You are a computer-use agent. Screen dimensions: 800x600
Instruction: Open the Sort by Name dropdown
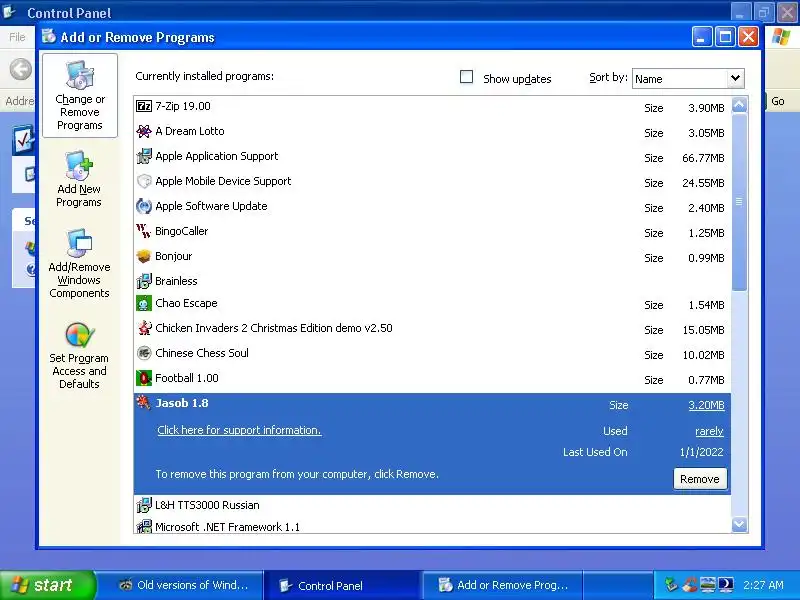point(688,79)
